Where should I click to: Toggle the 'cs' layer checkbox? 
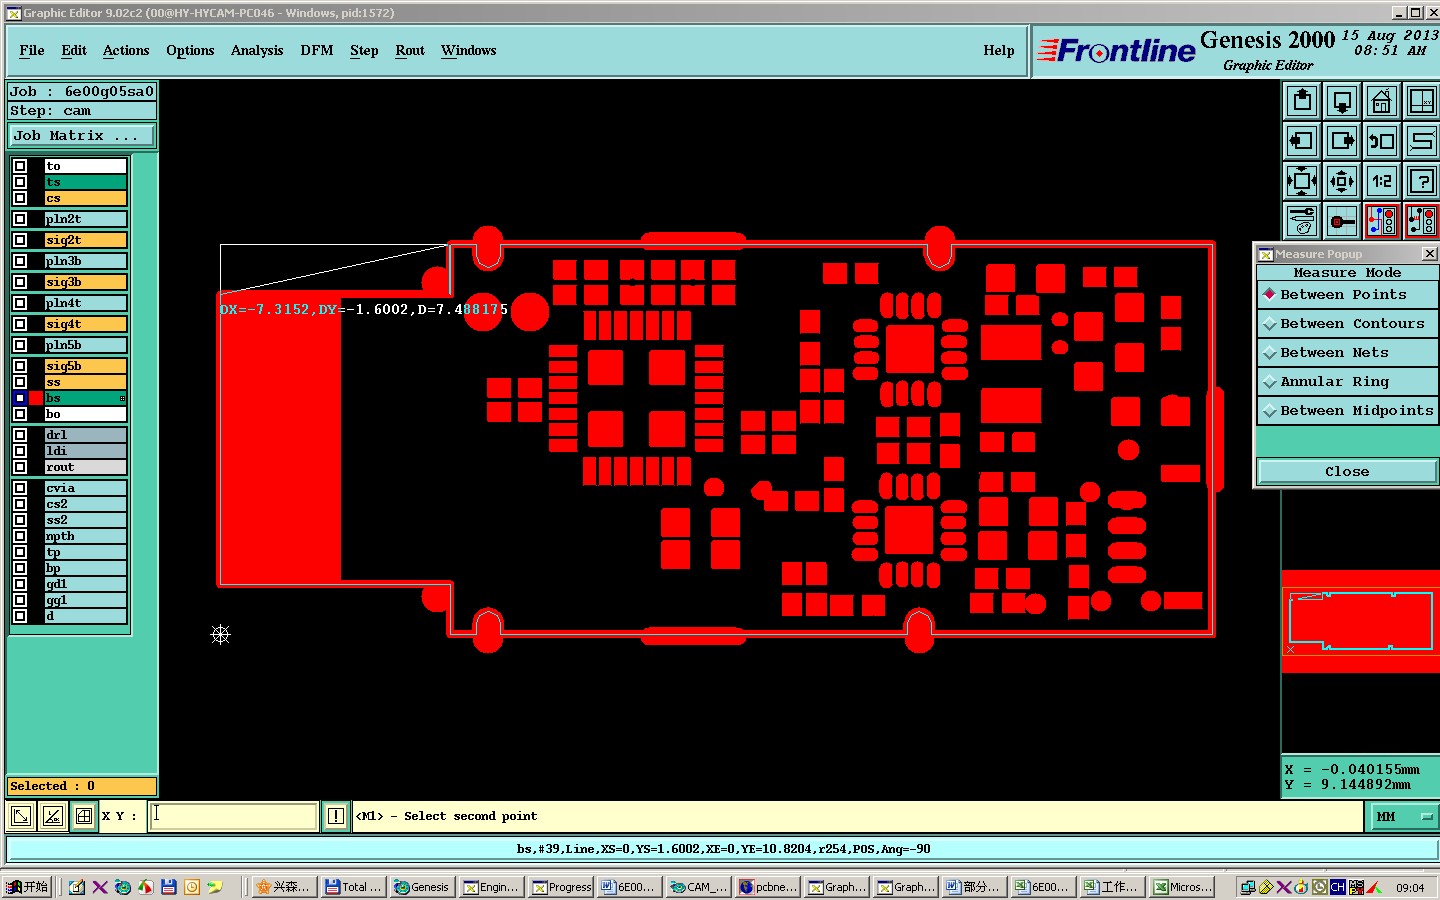pyautogui.click(x=20, y=198)
